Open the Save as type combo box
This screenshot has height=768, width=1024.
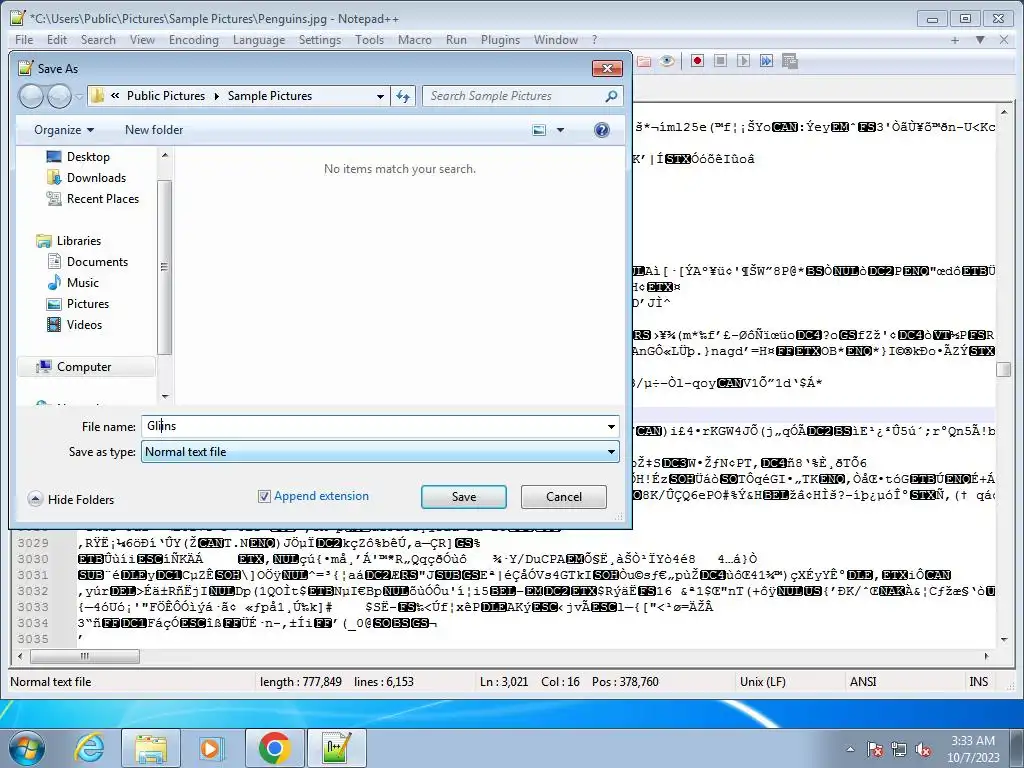tap(380, 452)
